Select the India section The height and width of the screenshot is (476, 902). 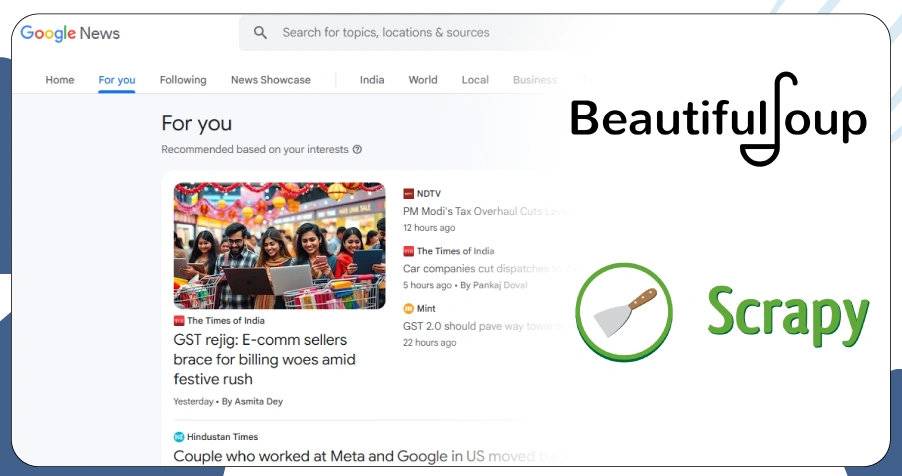(372, 80)
